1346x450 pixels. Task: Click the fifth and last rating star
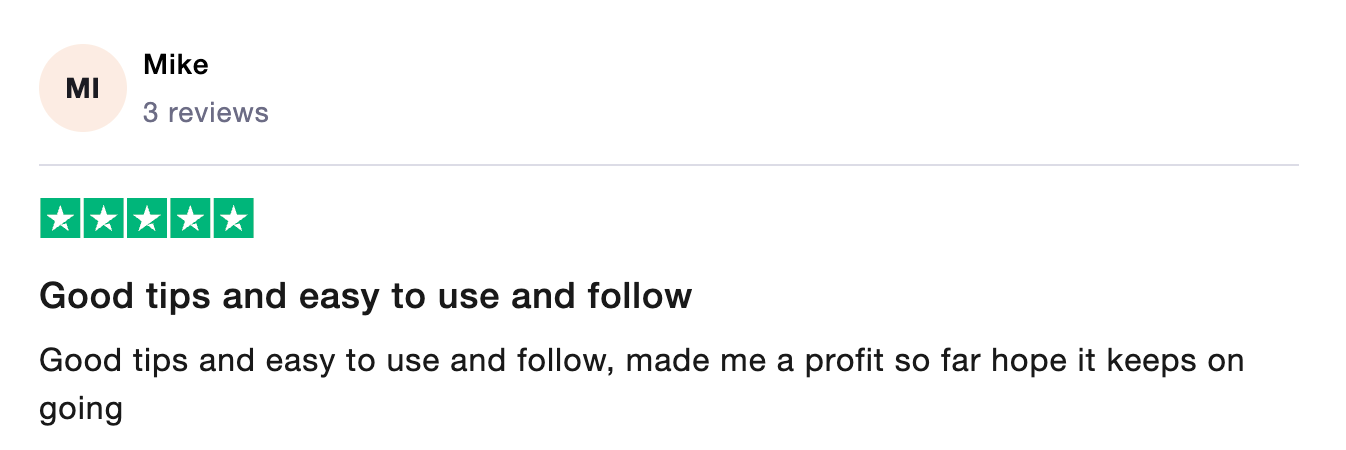click(233, 219)
